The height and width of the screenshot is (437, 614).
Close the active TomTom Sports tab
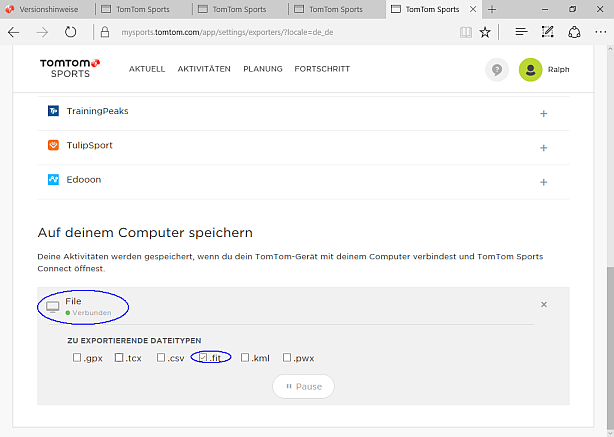[473, 9]
